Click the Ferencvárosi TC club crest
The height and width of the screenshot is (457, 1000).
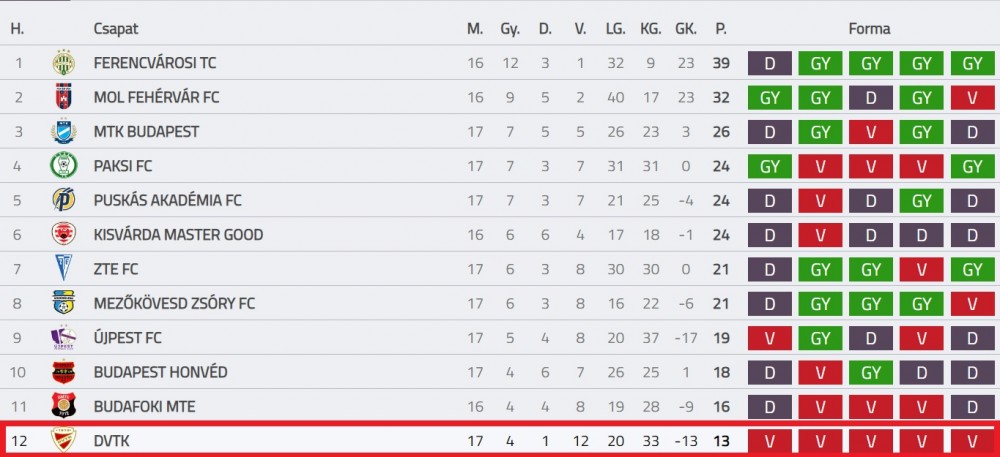[x=64, y=62]
